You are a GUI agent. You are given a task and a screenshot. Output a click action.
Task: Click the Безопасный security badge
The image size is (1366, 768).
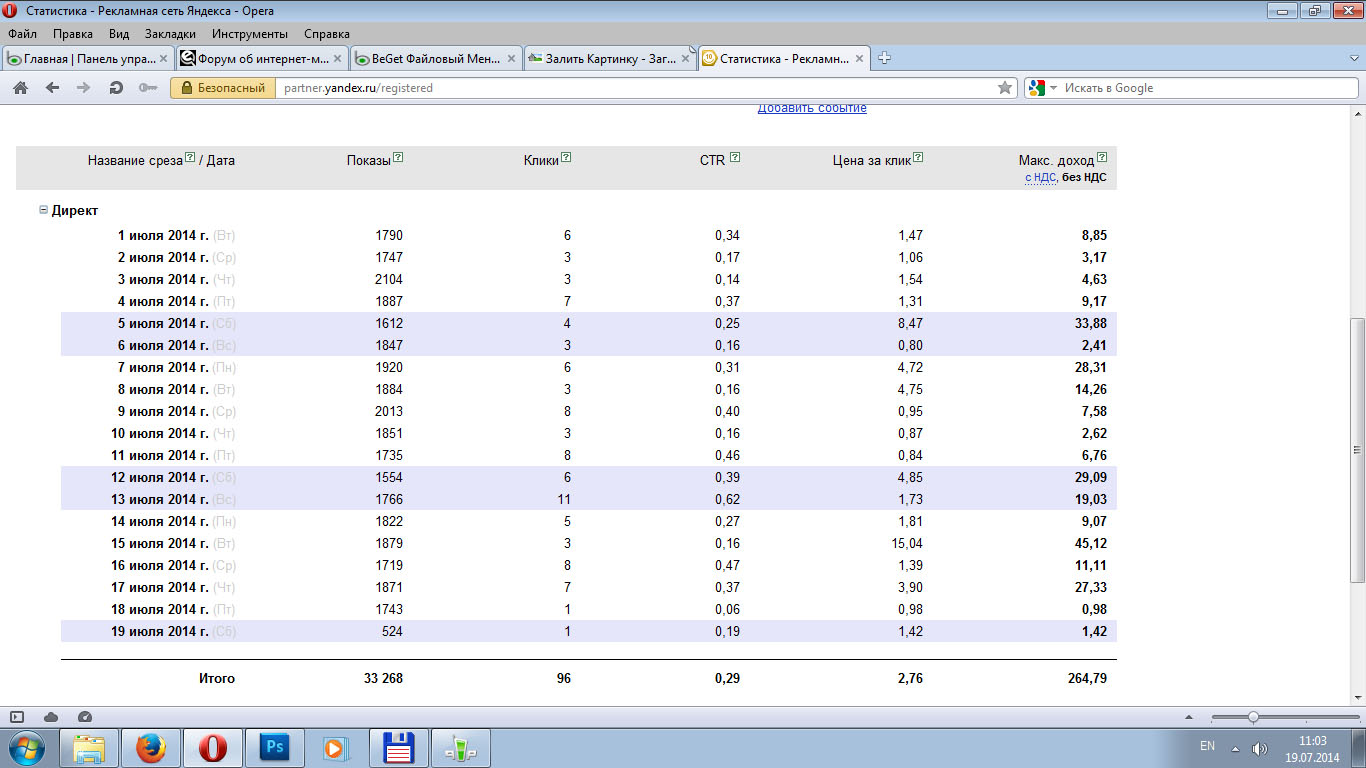[224, 88]
